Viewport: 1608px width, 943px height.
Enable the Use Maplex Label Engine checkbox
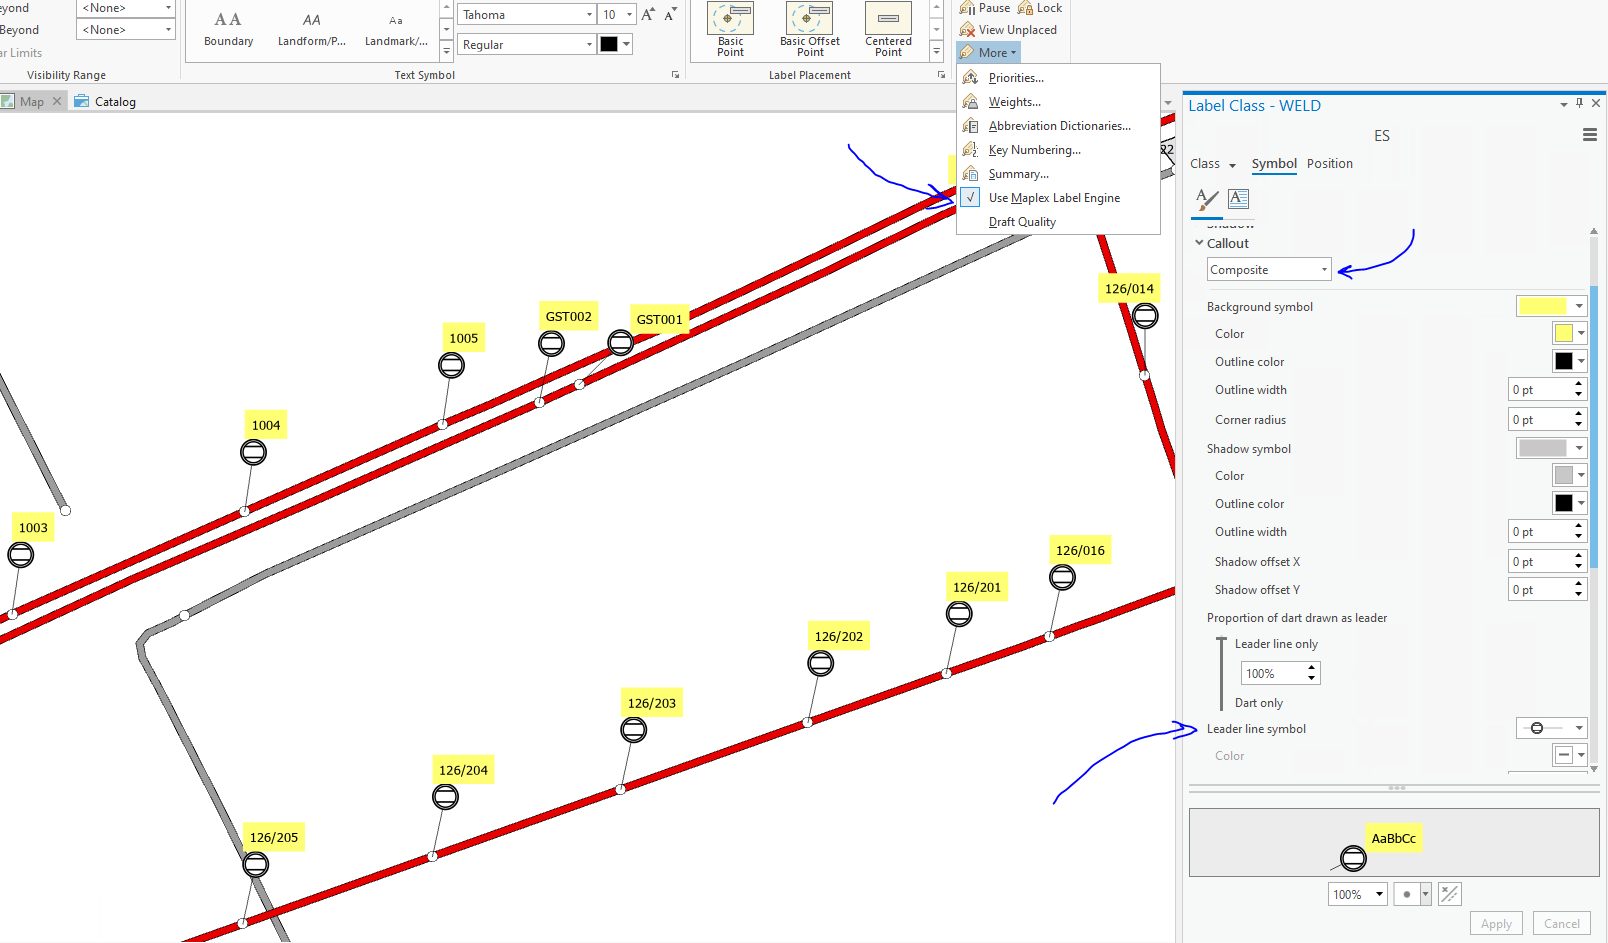coord(970,197)
